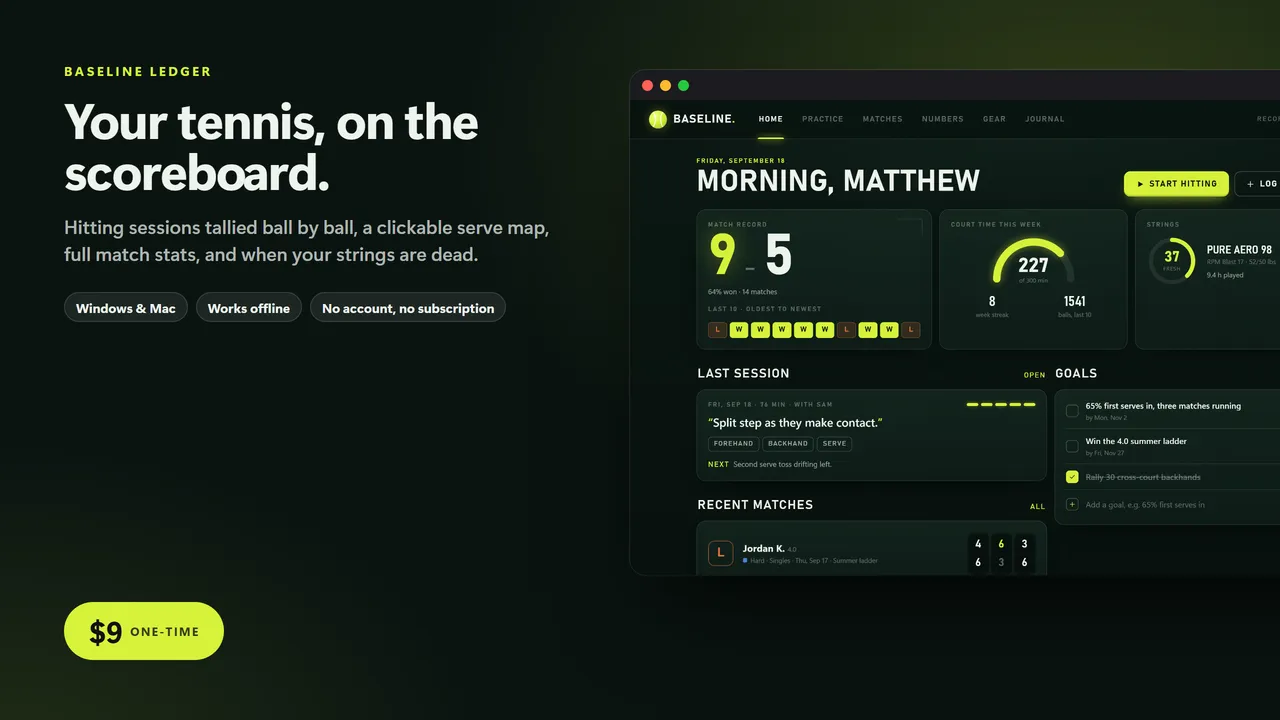Image resolution: width=1280 pixels, height=720 pixels.
Task: Go to the Numbers tab
Action: click(x=942, y=119)
